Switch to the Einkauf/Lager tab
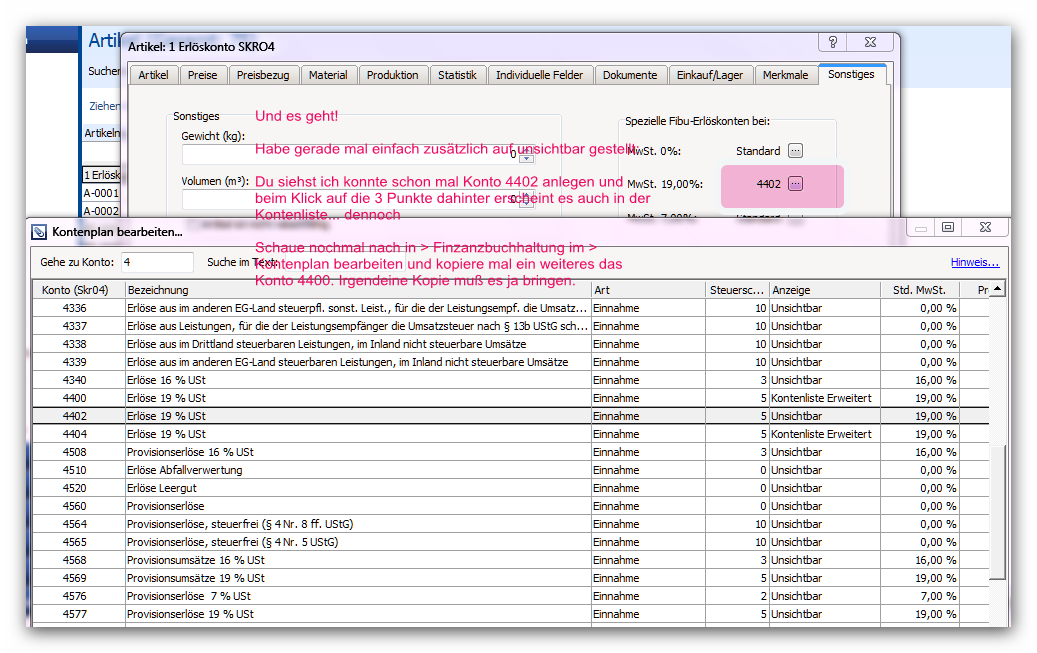 pyautogui.click(x=710, y=75)
